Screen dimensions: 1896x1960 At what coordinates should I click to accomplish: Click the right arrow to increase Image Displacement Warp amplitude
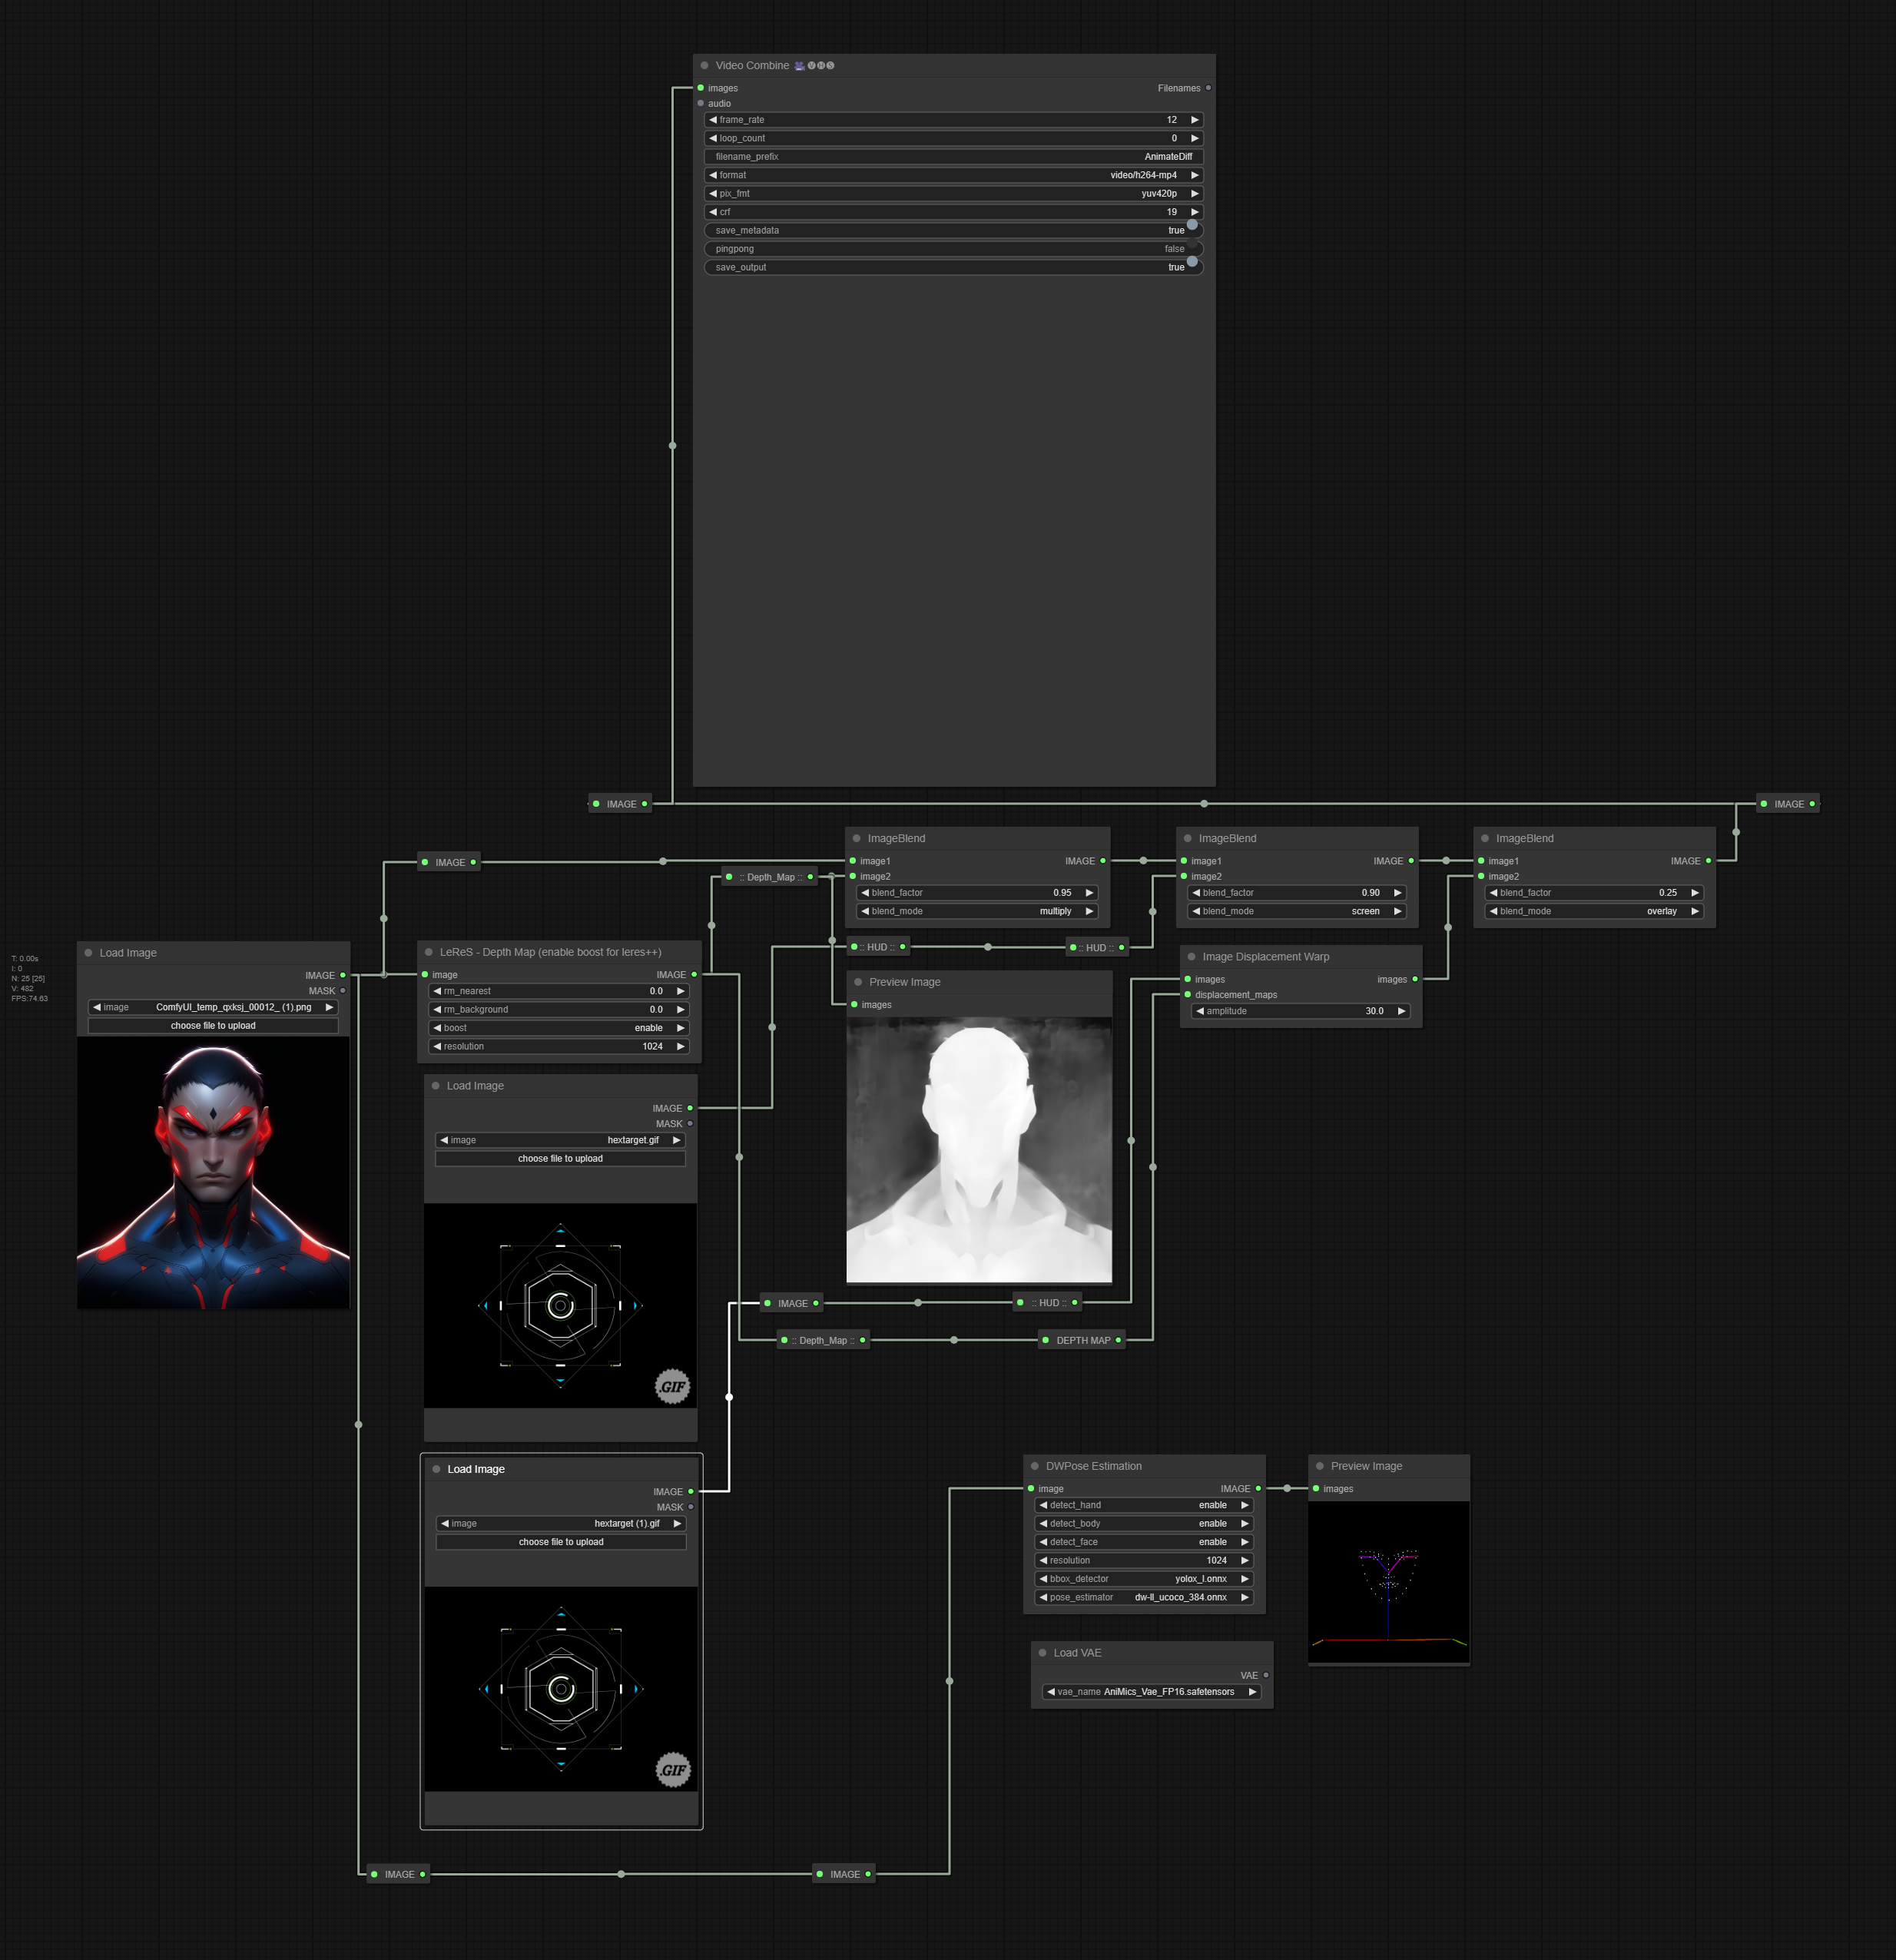[1401, 1011]
